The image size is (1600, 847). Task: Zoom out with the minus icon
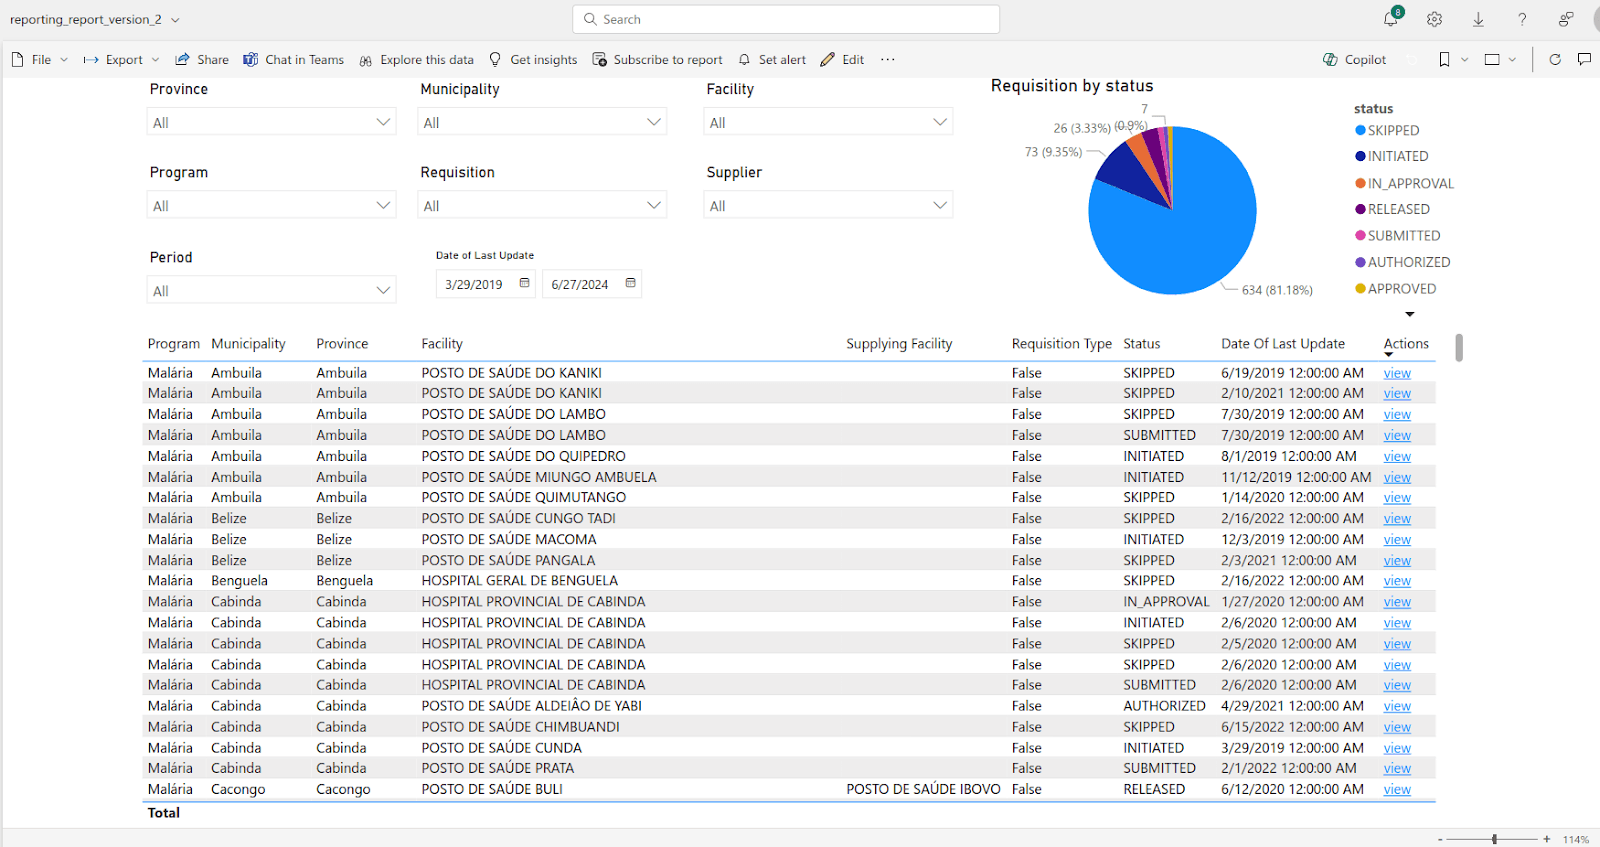[x=1440, y=840]
